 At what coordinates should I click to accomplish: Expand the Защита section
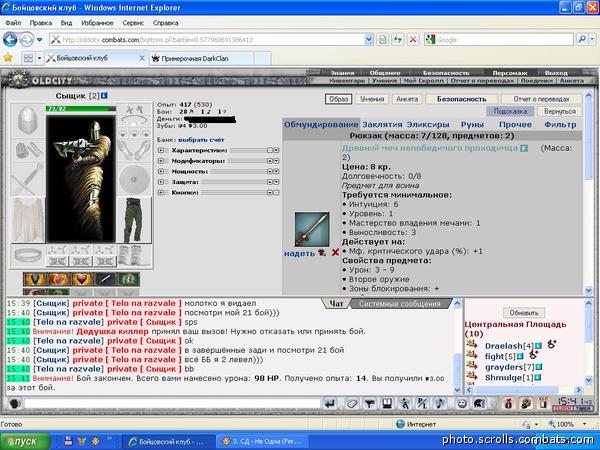click(x=161, y=182)
